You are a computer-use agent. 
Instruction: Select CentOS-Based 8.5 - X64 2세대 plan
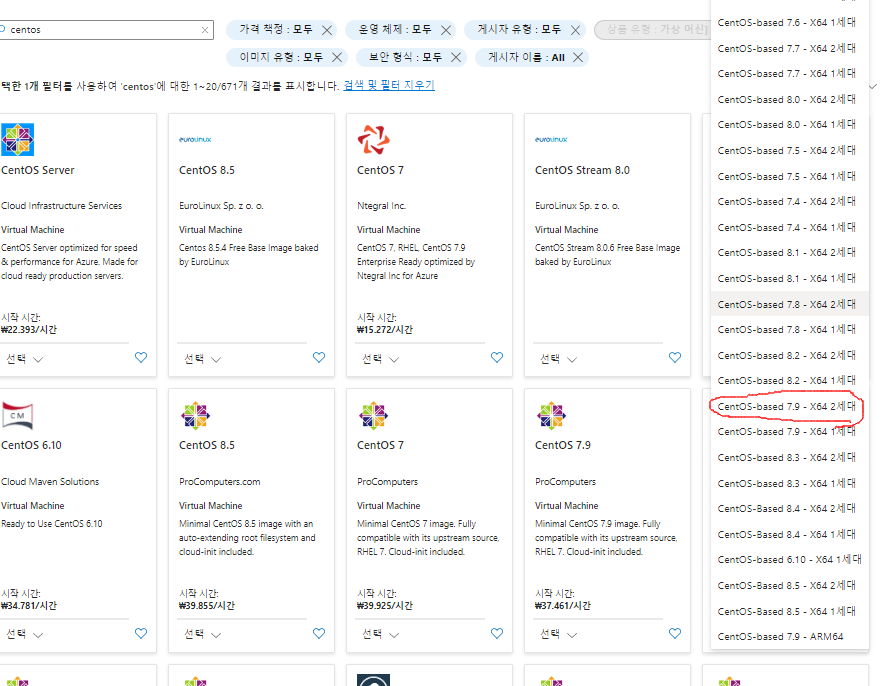tap(788, 586)
